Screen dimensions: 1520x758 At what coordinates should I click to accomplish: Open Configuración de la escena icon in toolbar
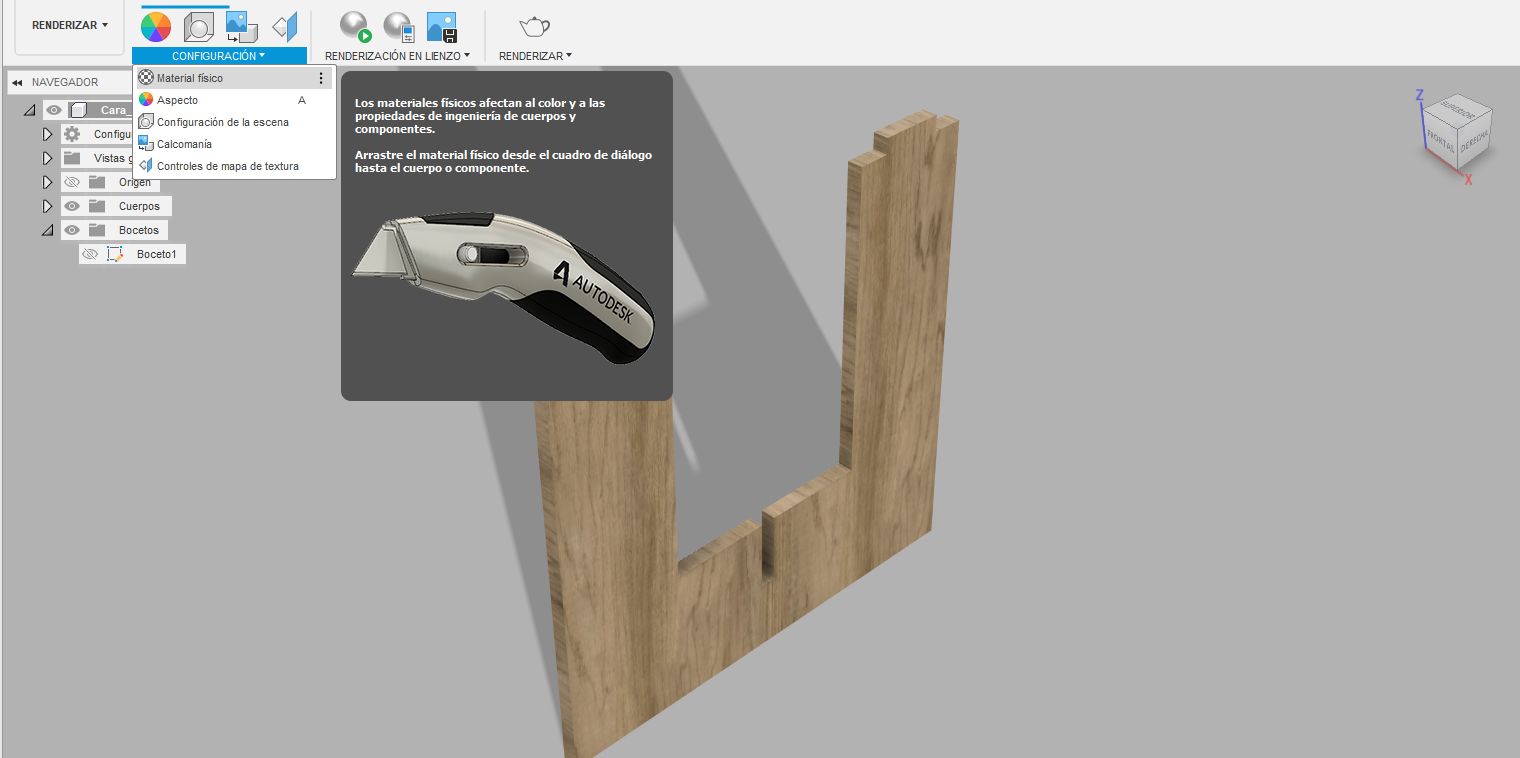(x=199, y=26)
